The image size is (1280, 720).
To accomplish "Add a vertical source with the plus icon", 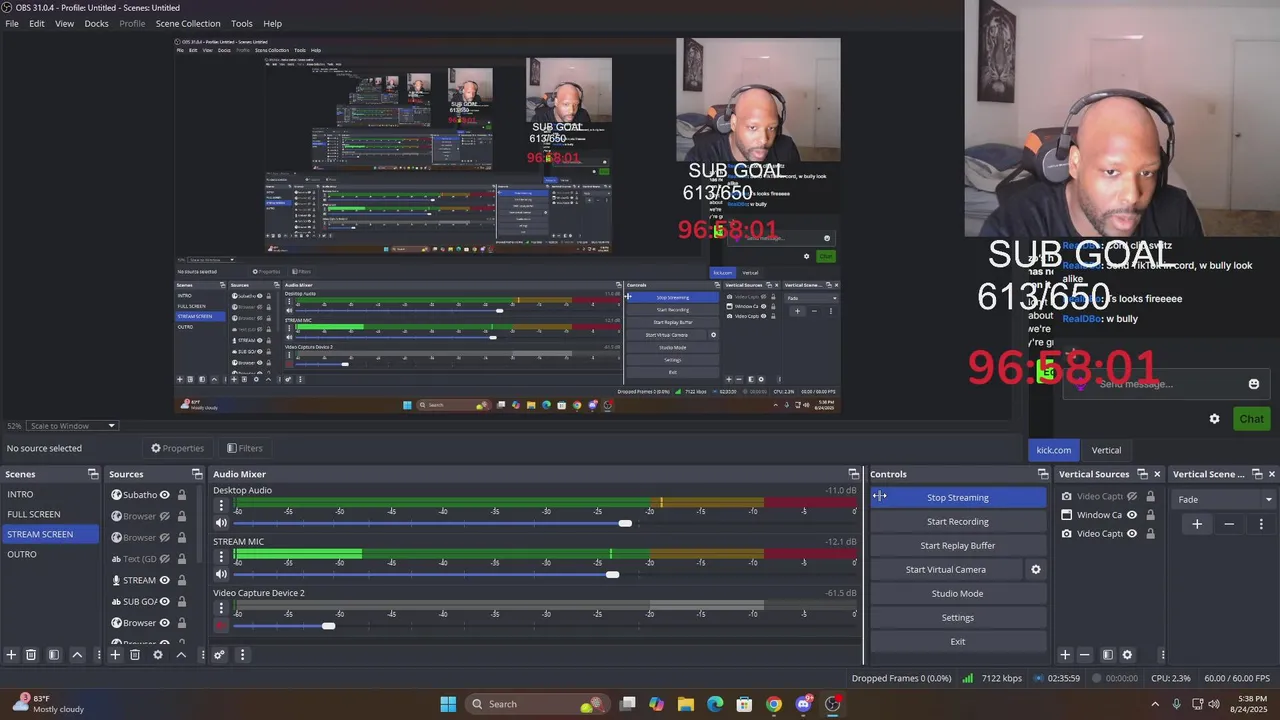I will [x=1065, y=655].
